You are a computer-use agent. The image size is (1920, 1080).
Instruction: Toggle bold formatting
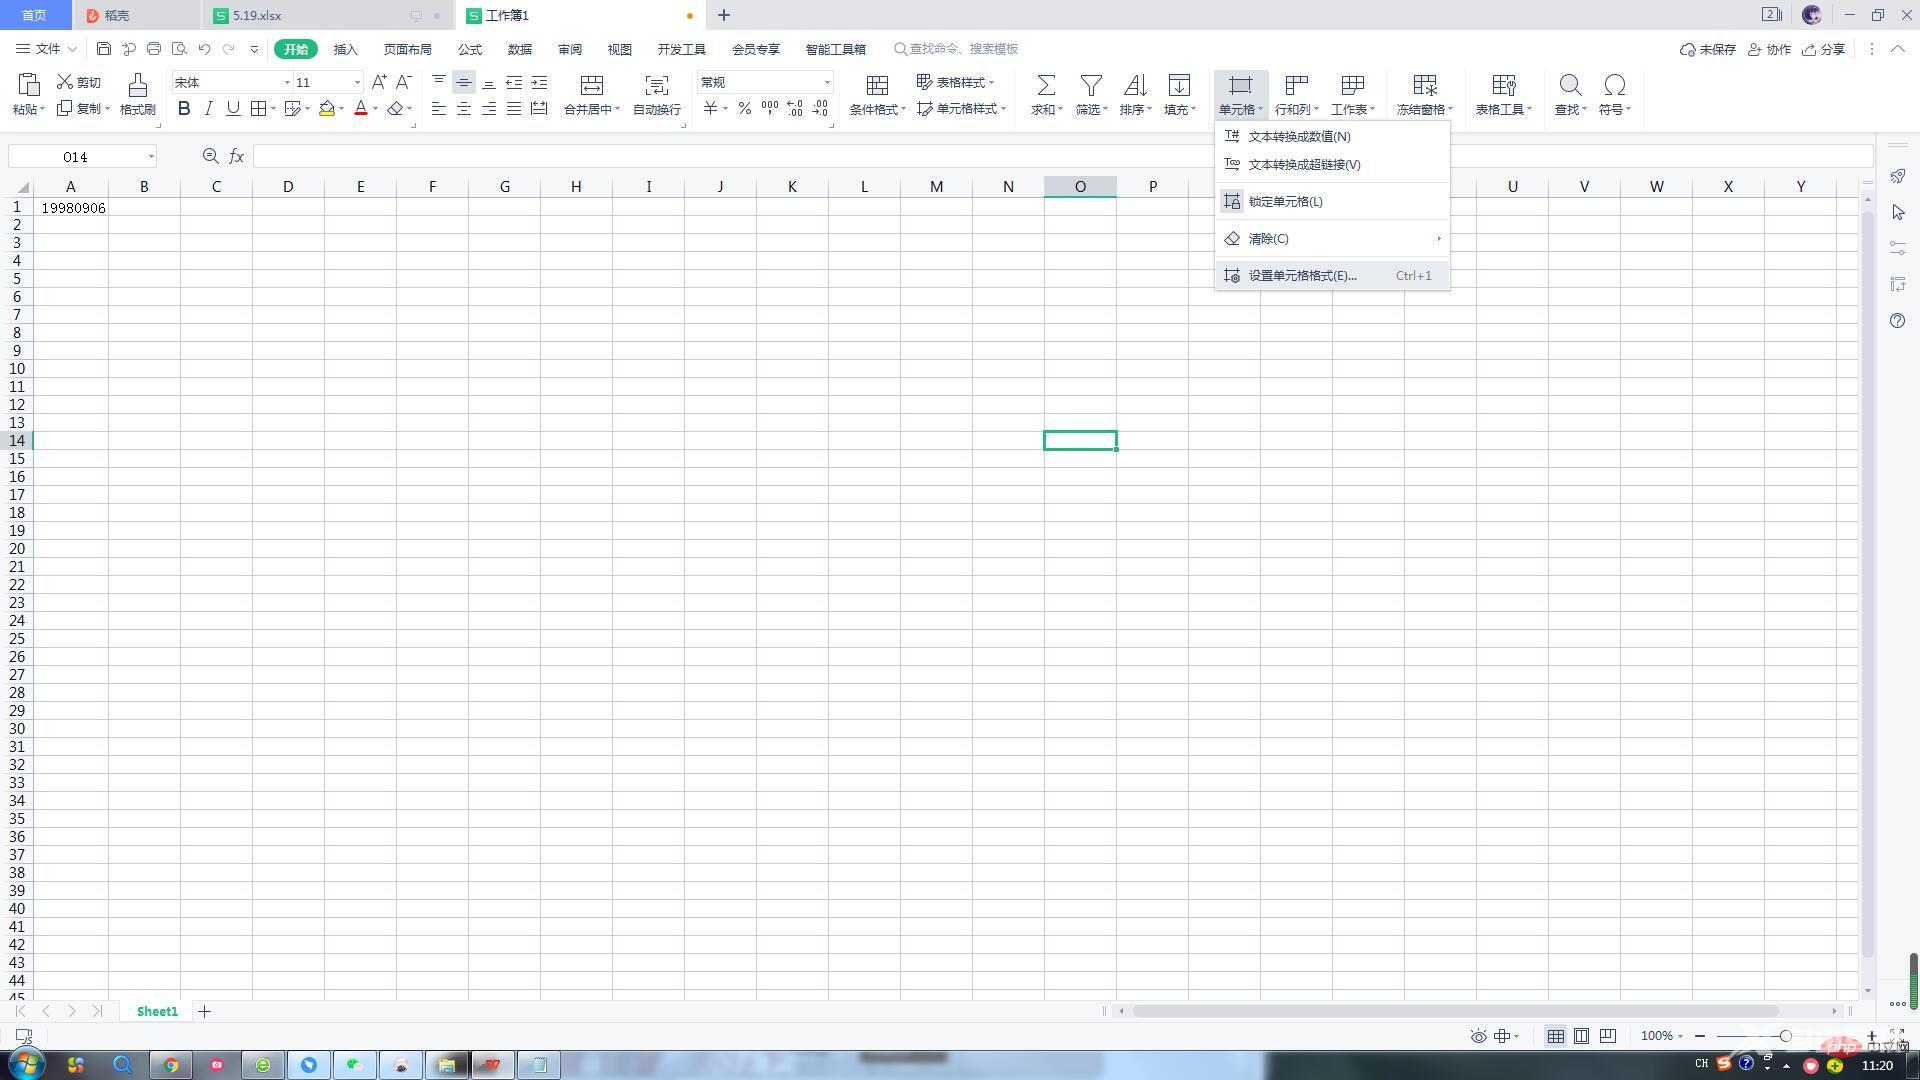coord(184,109)
